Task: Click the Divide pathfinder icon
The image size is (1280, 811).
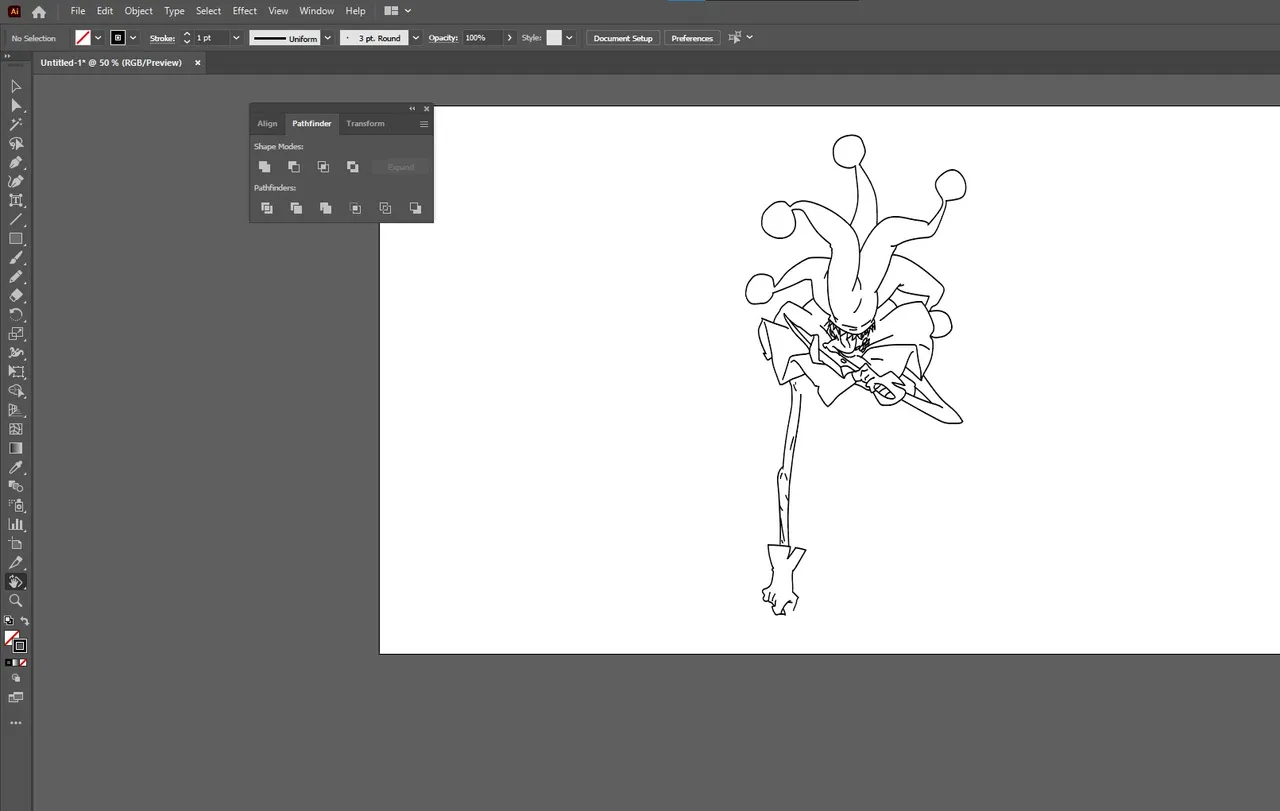Action: point(267,208)
